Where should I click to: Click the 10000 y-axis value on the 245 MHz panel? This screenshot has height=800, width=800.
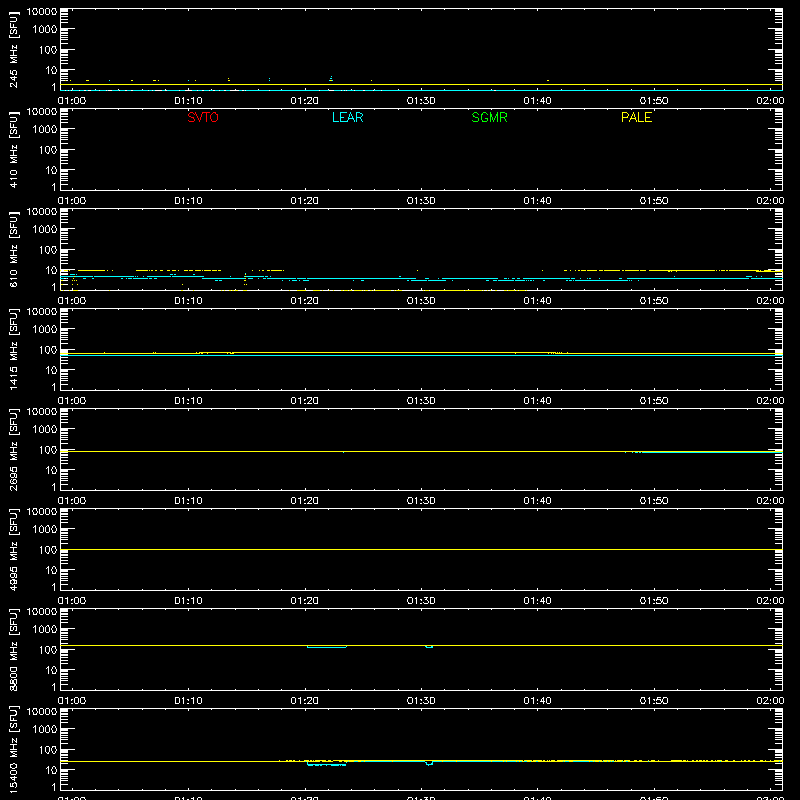(x=42, y=12)
